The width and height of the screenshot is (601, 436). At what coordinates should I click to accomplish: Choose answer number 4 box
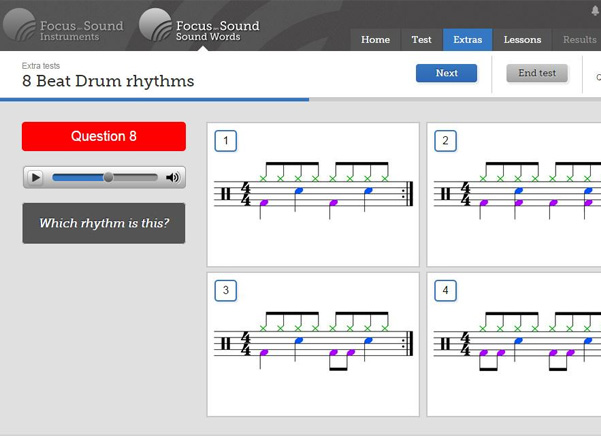pyautogui.click(x=445, y=290)
